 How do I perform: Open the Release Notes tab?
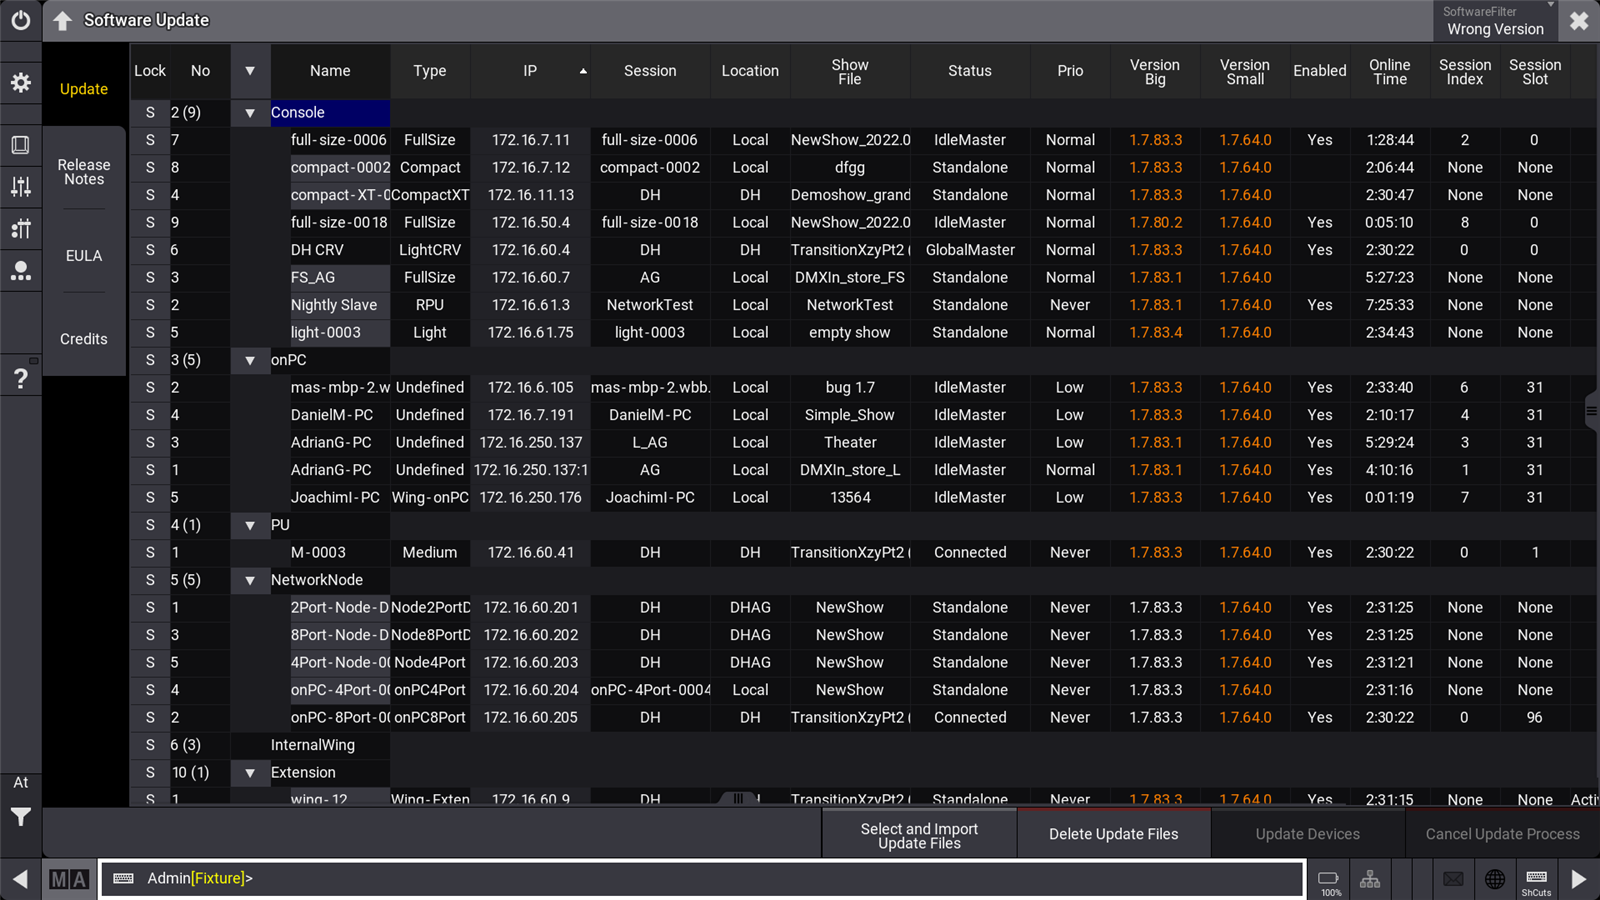point(84,172)
